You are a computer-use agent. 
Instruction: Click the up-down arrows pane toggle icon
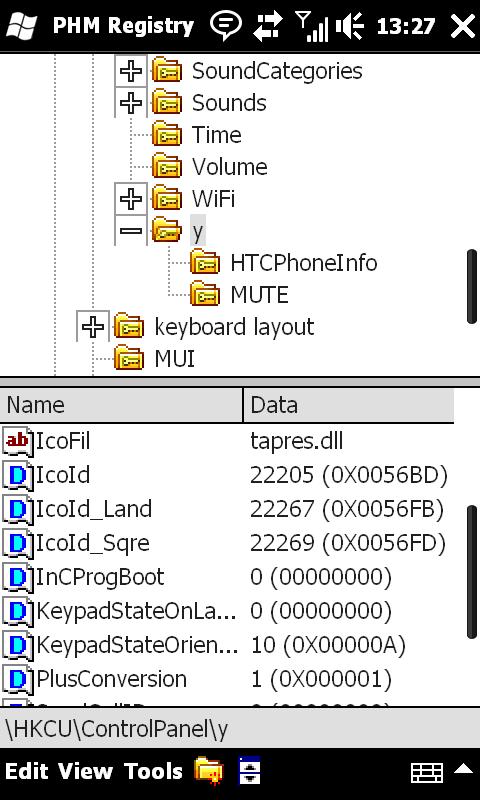click(249, 770)
